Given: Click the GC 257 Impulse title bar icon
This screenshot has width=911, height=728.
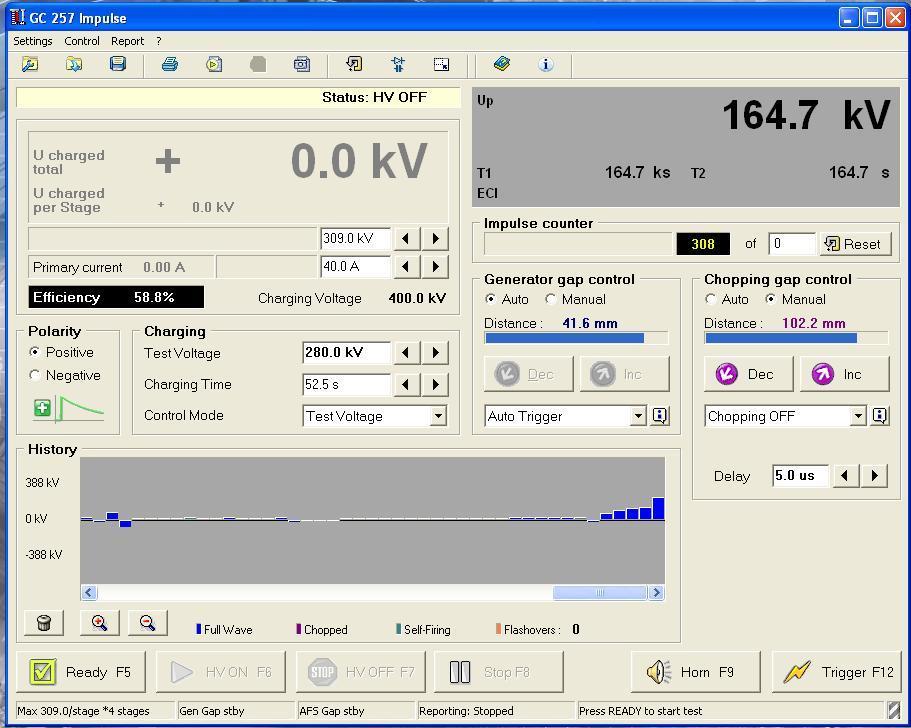Looking at the screenshot, I should [18, 17].
